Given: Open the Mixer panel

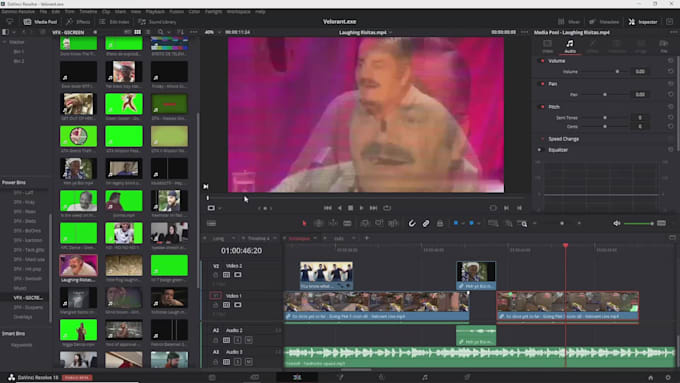Looking at the screenshot, I should 569,22.
